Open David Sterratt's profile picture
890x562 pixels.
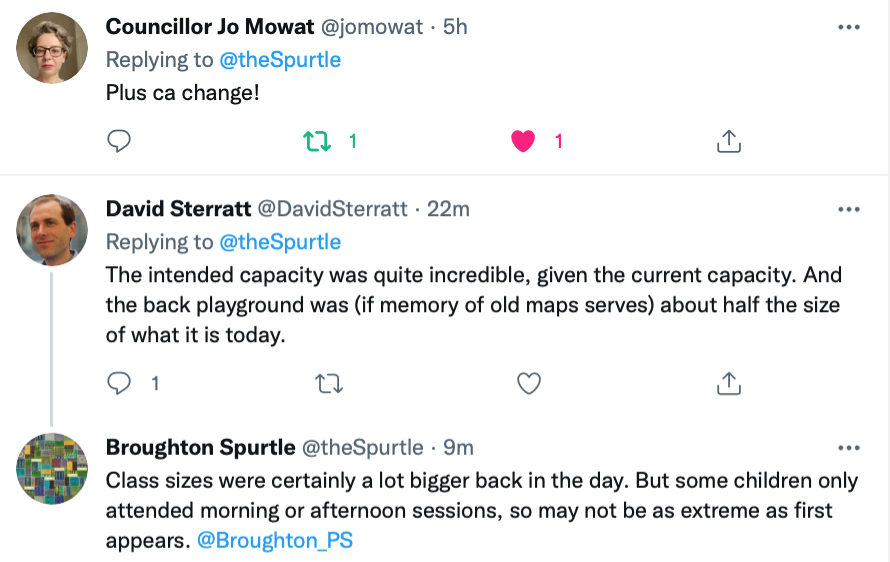[x=52, y=230]
